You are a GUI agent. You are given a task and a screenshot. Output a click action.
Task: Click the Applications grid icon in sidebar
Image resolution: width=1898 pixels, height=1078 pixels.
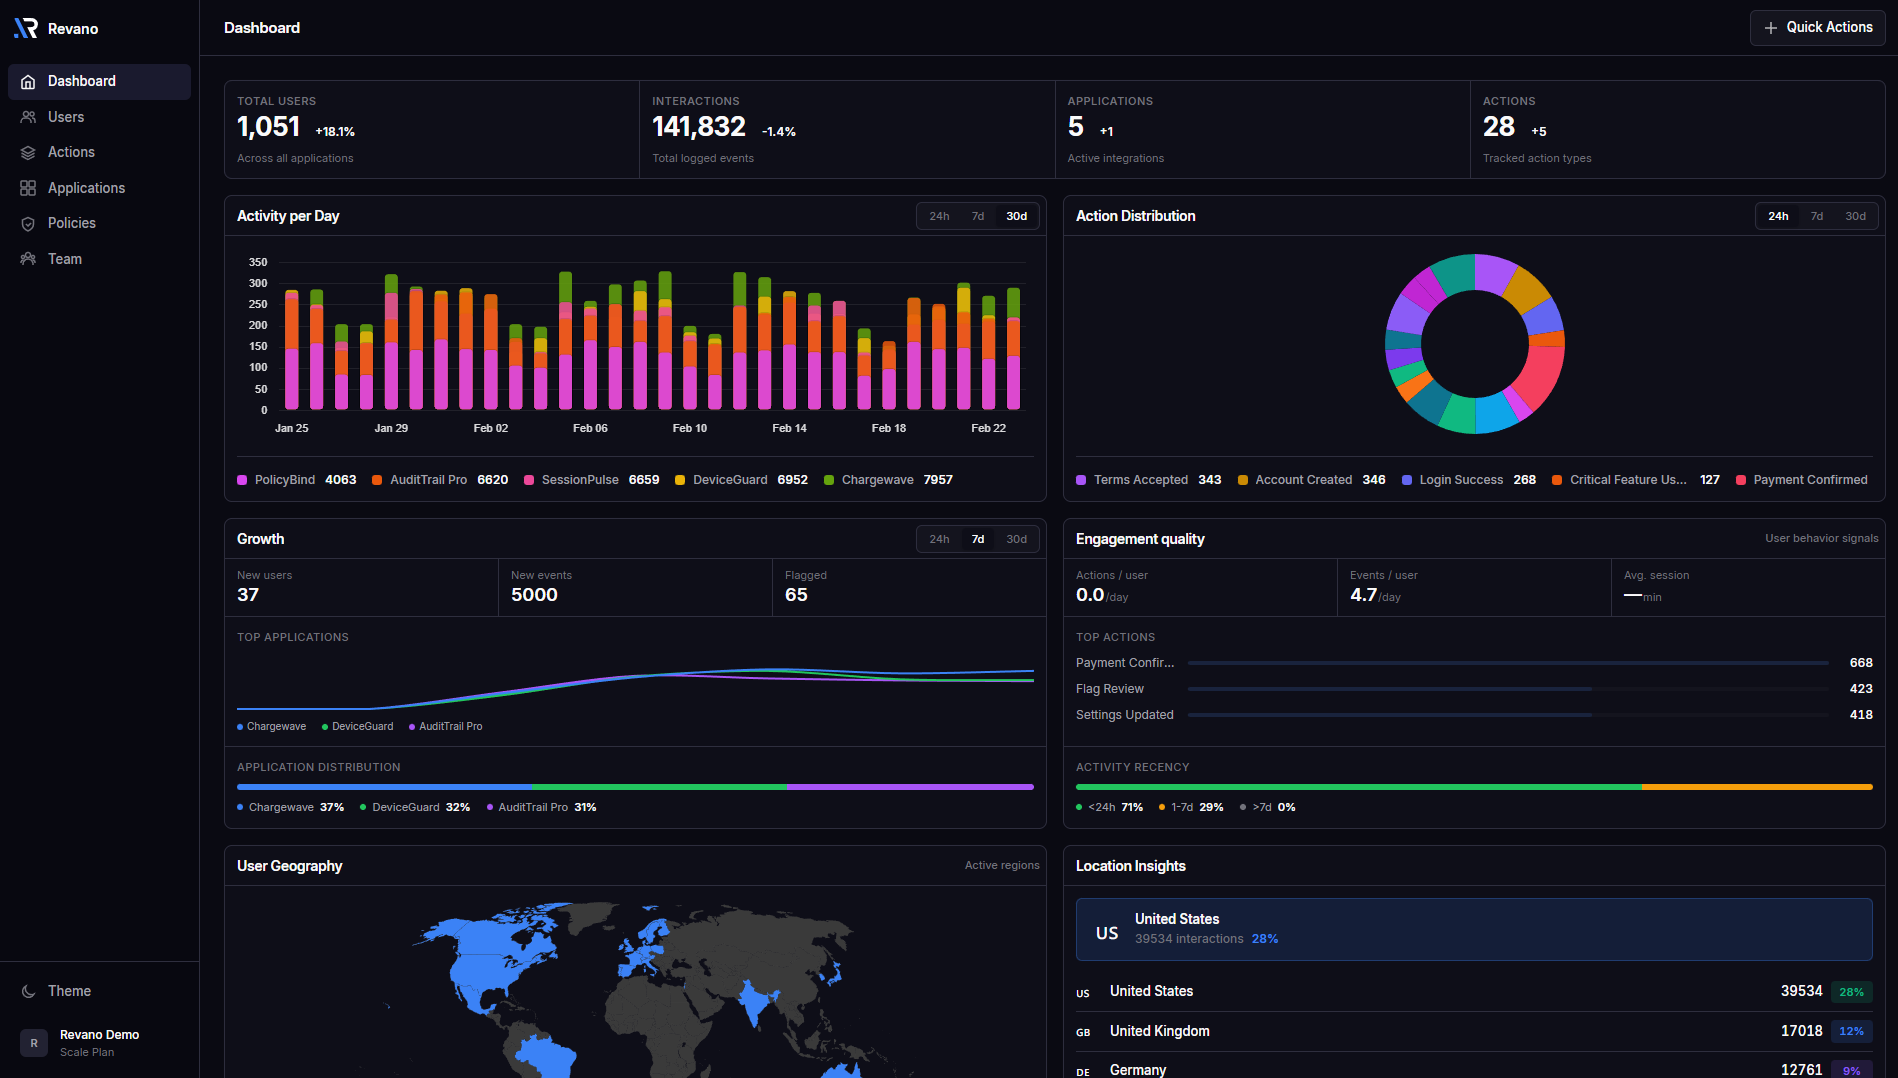[28, 187]
